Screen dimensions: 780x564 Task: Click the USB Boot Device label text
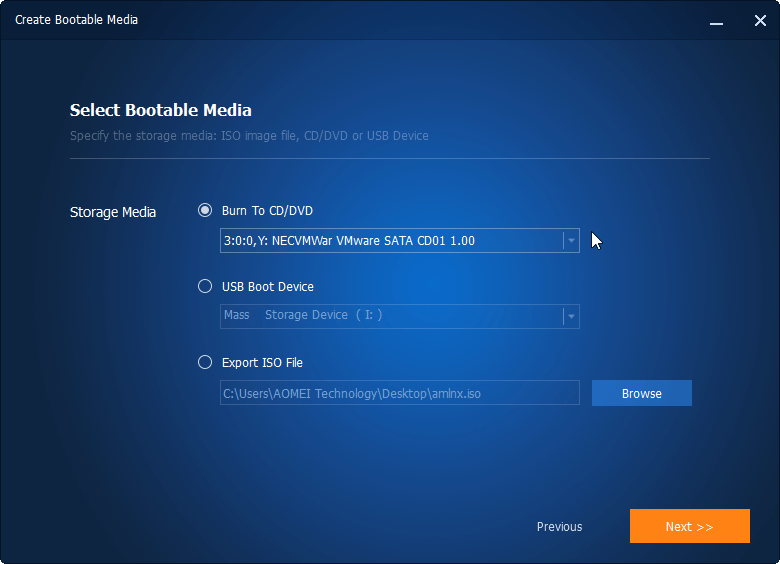tap(268, 286)
